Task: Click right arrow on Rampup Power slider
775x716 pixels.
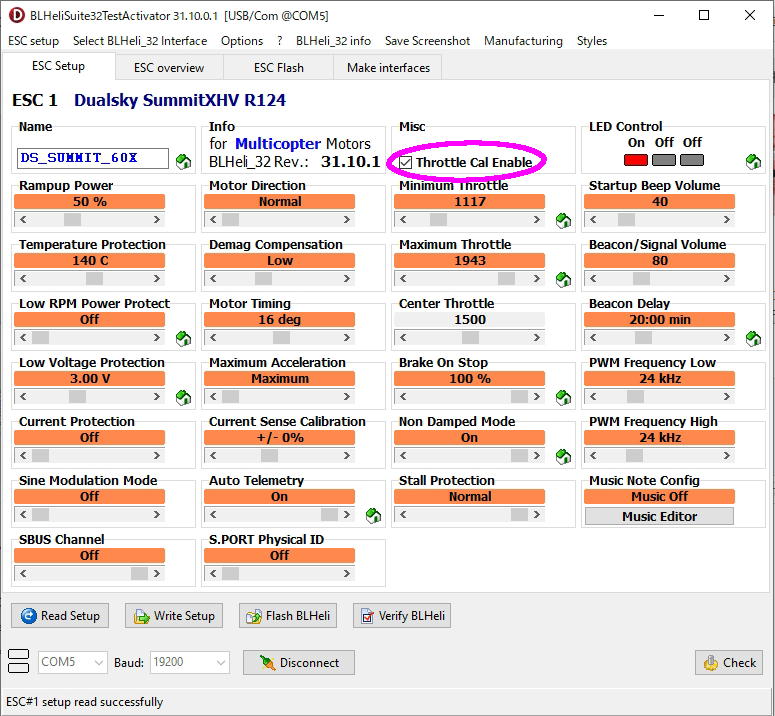Action: pyautogui.click(x=158, y=219)
